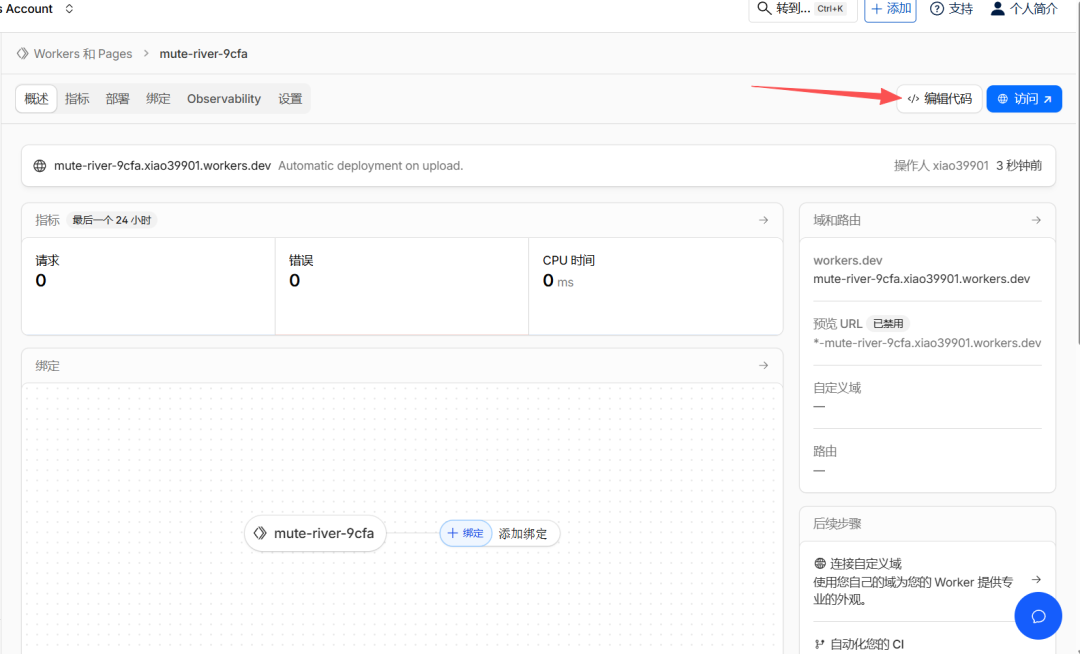Click the 已禁用 badge next to 预览 URL
The image size is (1080, 654).
click(888, 324)
